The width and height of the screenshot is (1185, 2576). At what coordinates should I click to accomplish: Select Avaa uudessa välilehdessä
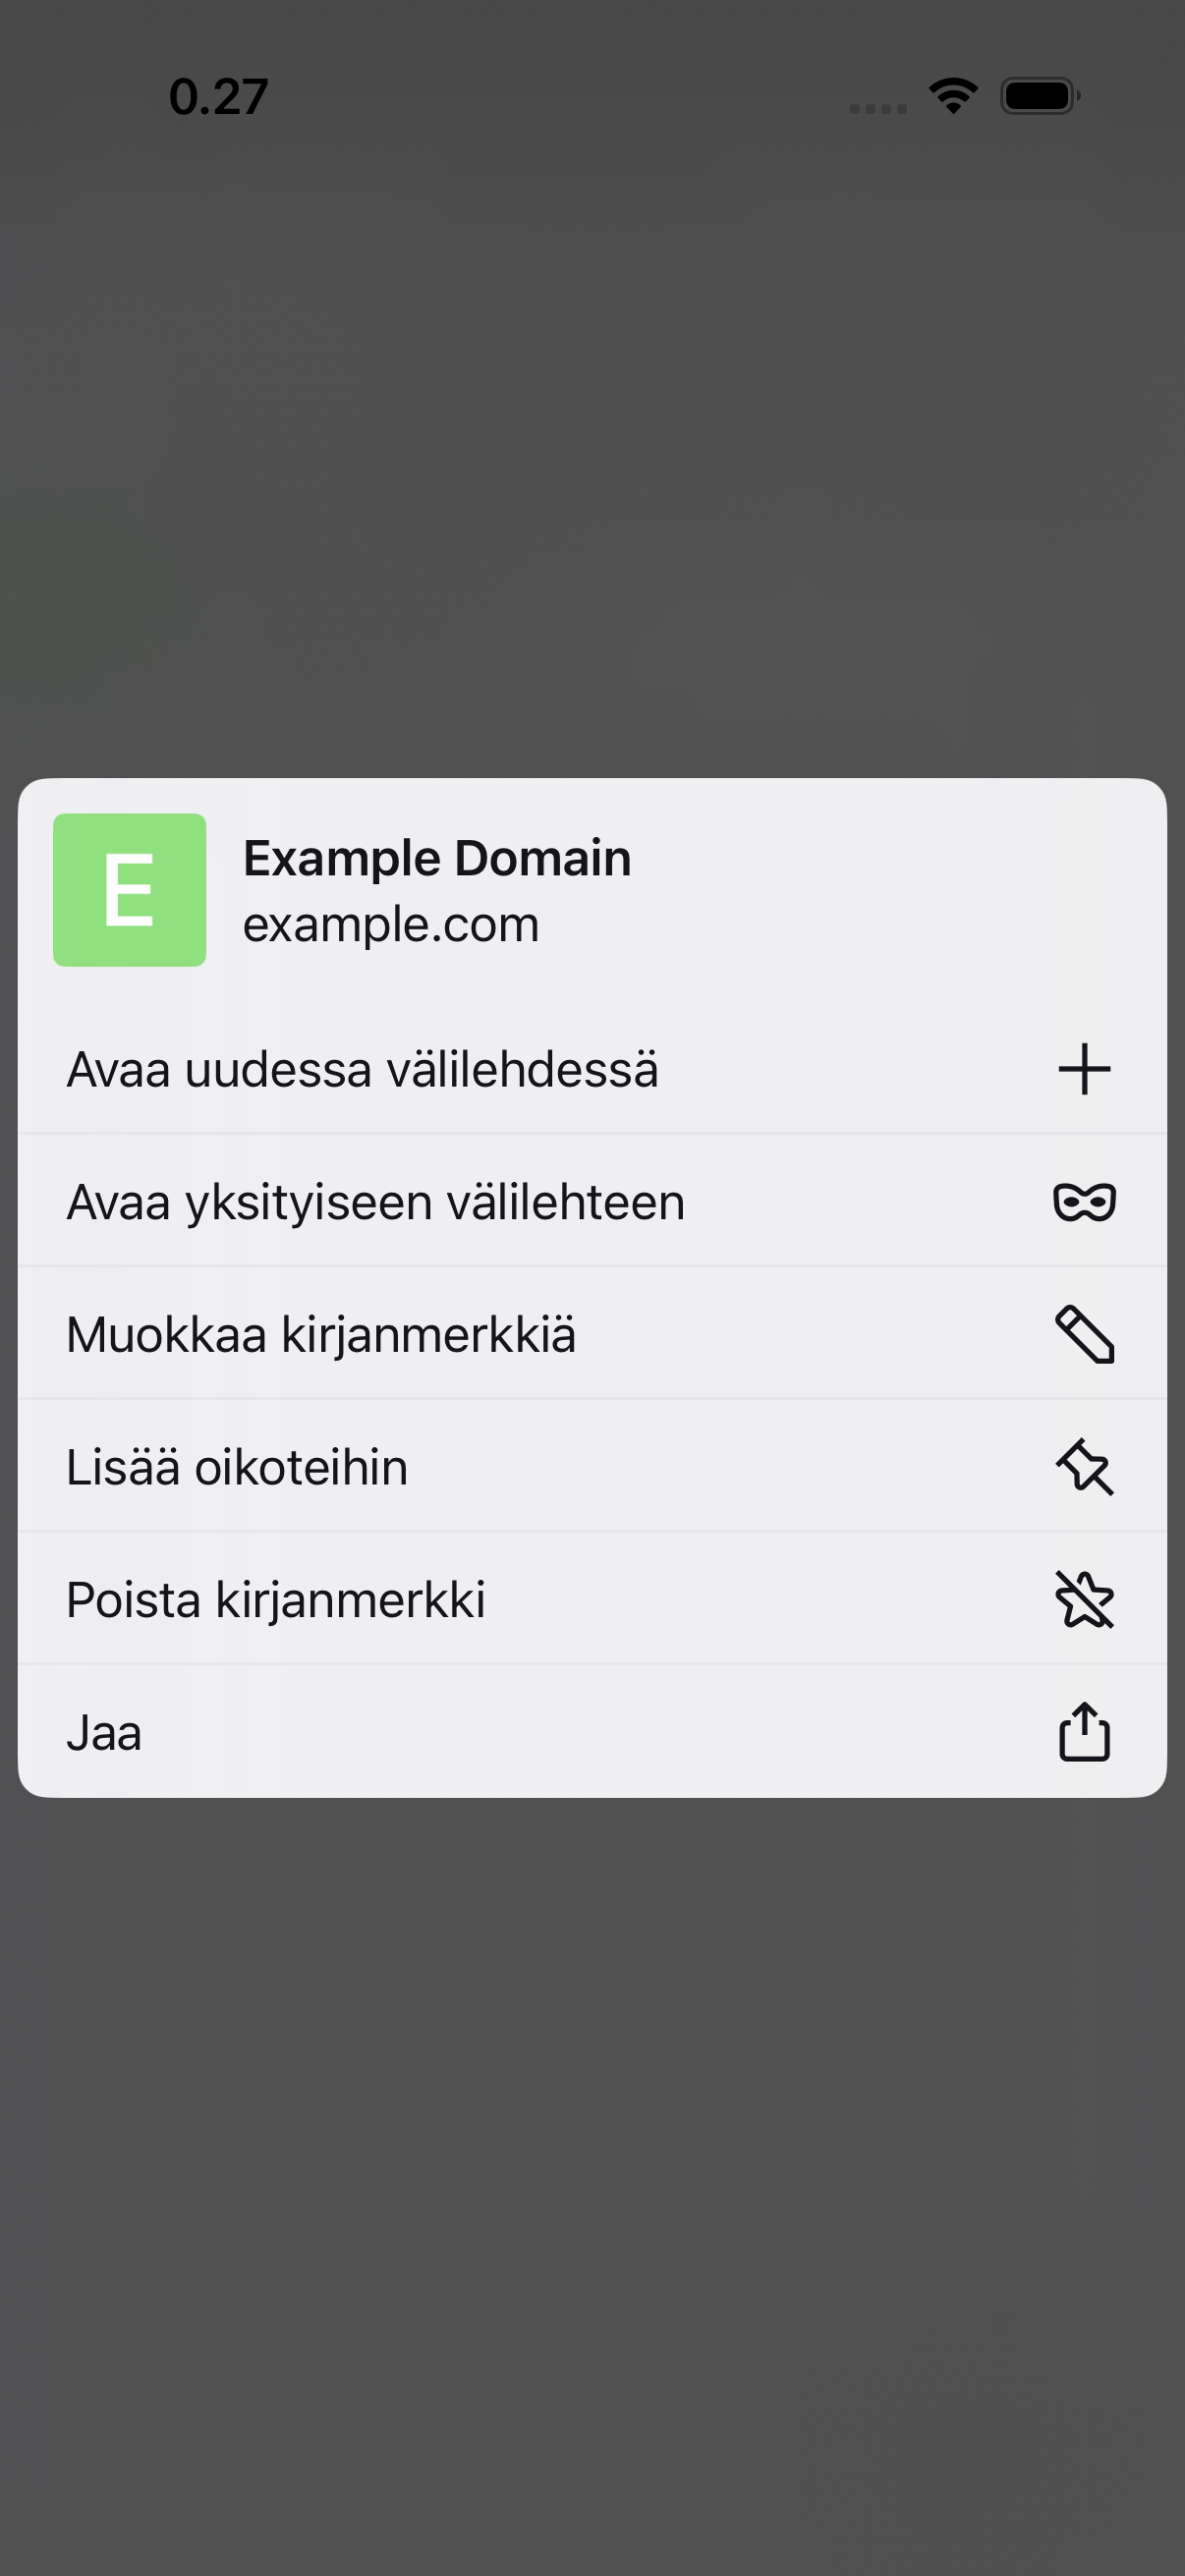pyautogui.click(x=592, y=1069)
